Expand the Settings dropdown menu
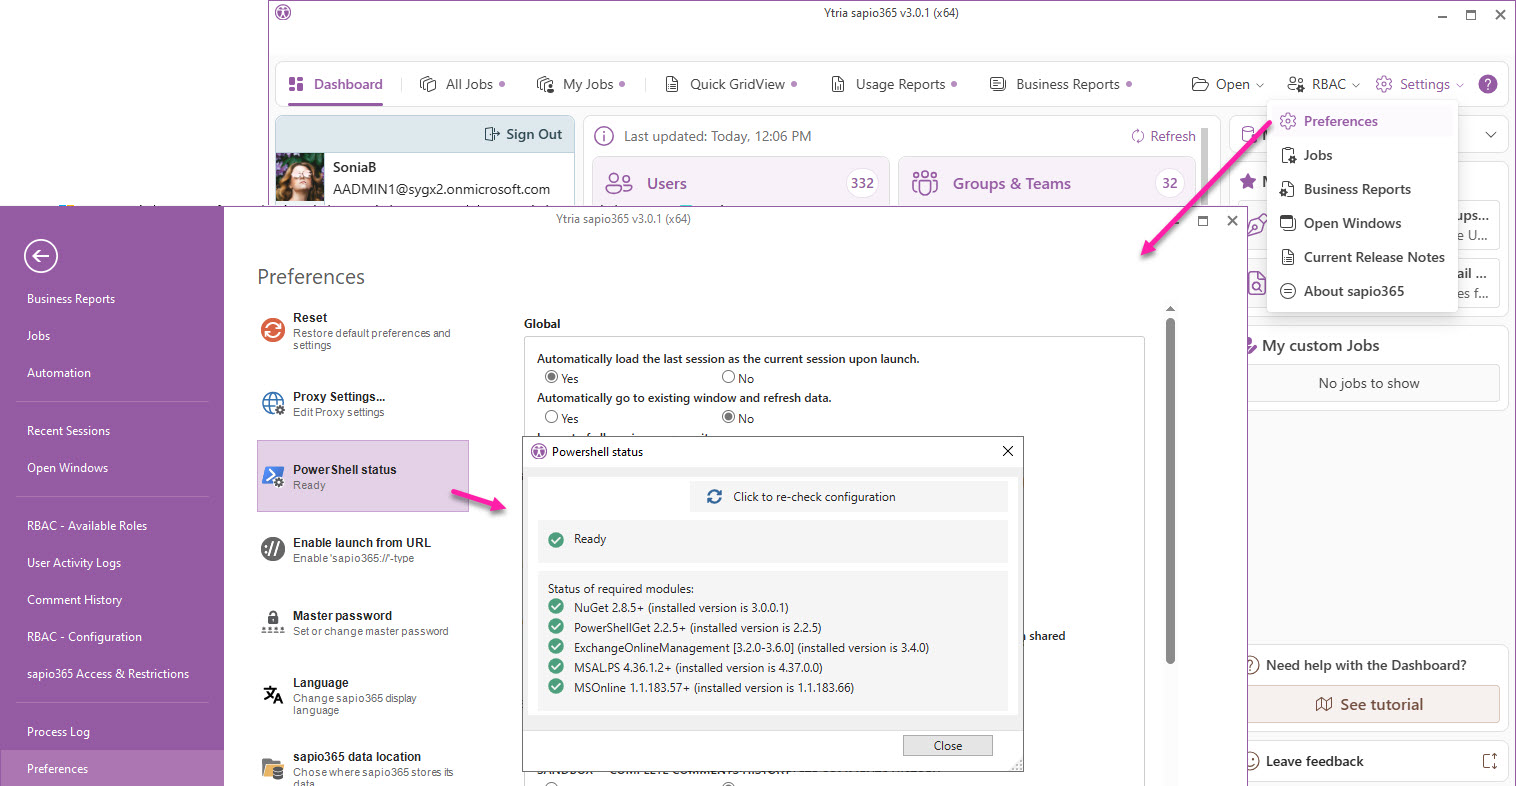1516x786 pixels. (1419, 84)
